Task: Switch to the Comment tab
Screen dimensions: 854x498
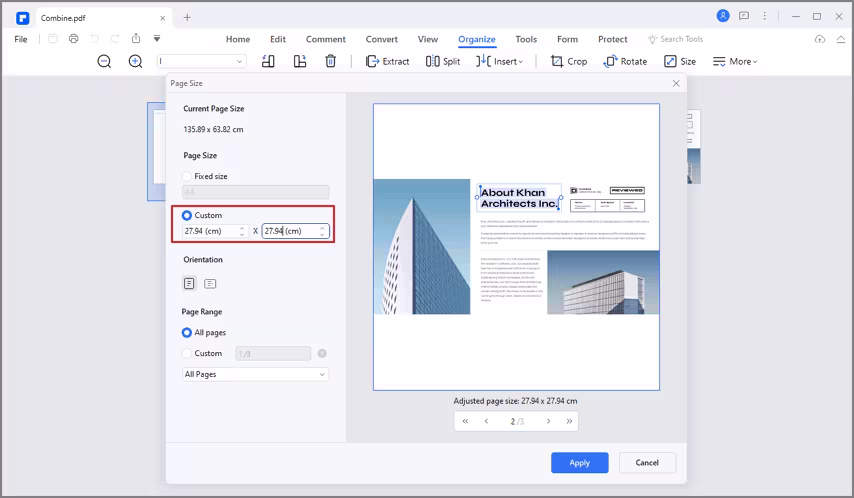Action: [326, 39]
